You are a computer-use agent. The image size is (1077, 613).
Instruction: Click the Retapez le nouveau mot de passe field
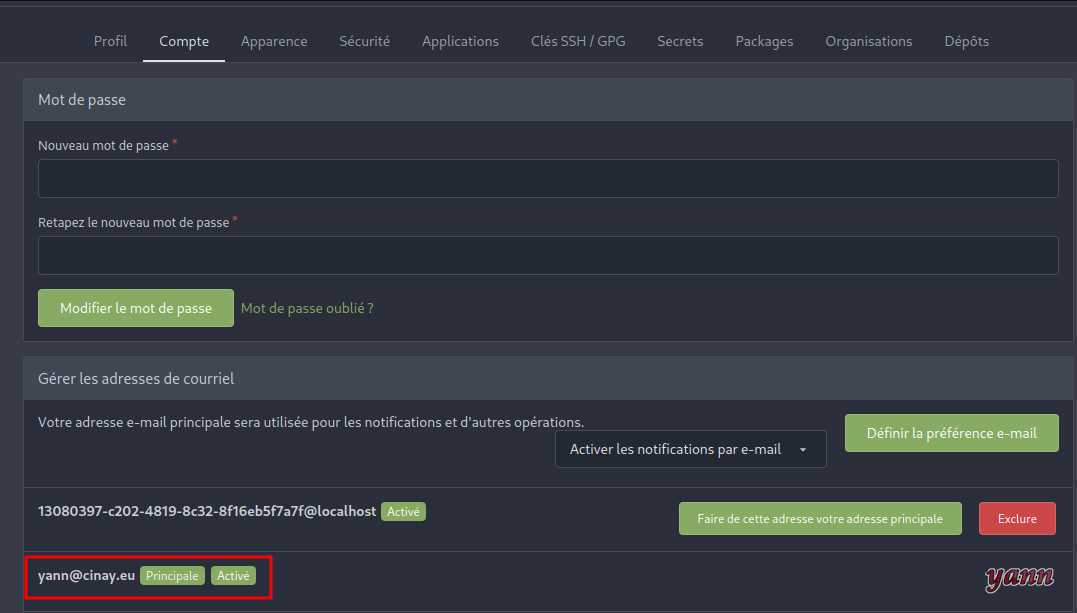point(548,255)
